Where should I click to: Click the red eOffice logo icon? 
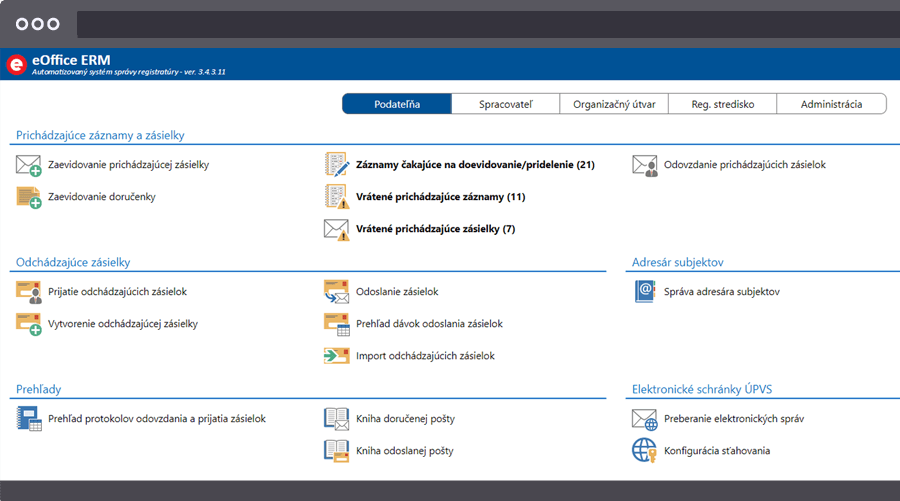point(17,64)
